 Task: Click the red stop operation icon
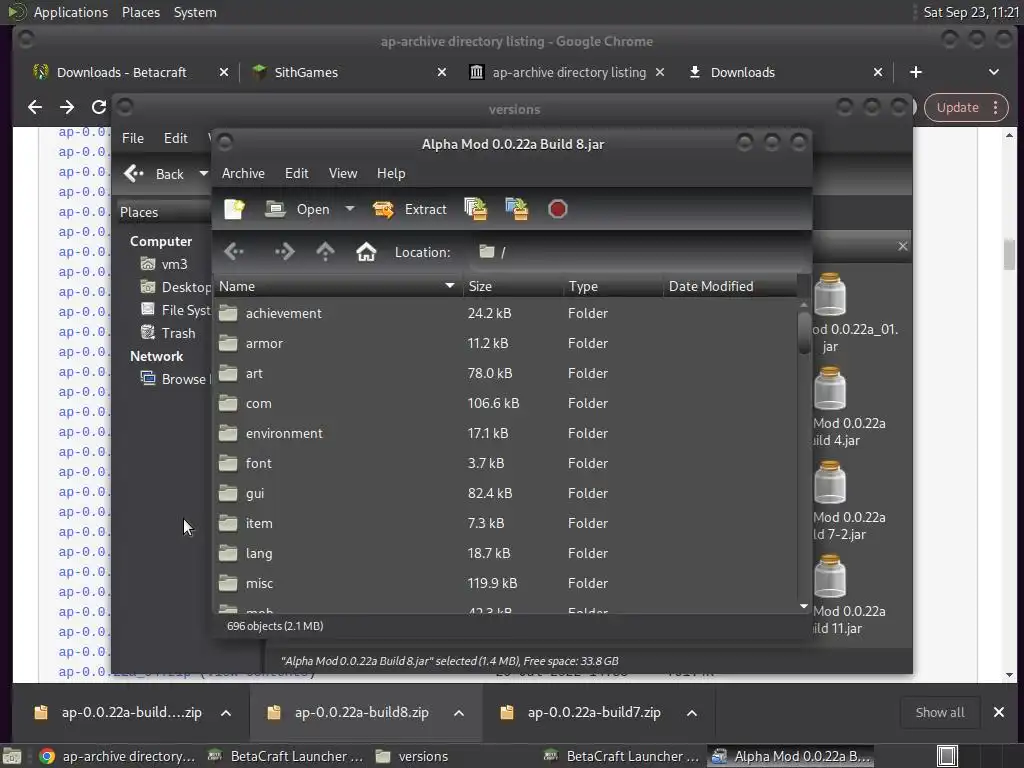[x=558, y=209]
